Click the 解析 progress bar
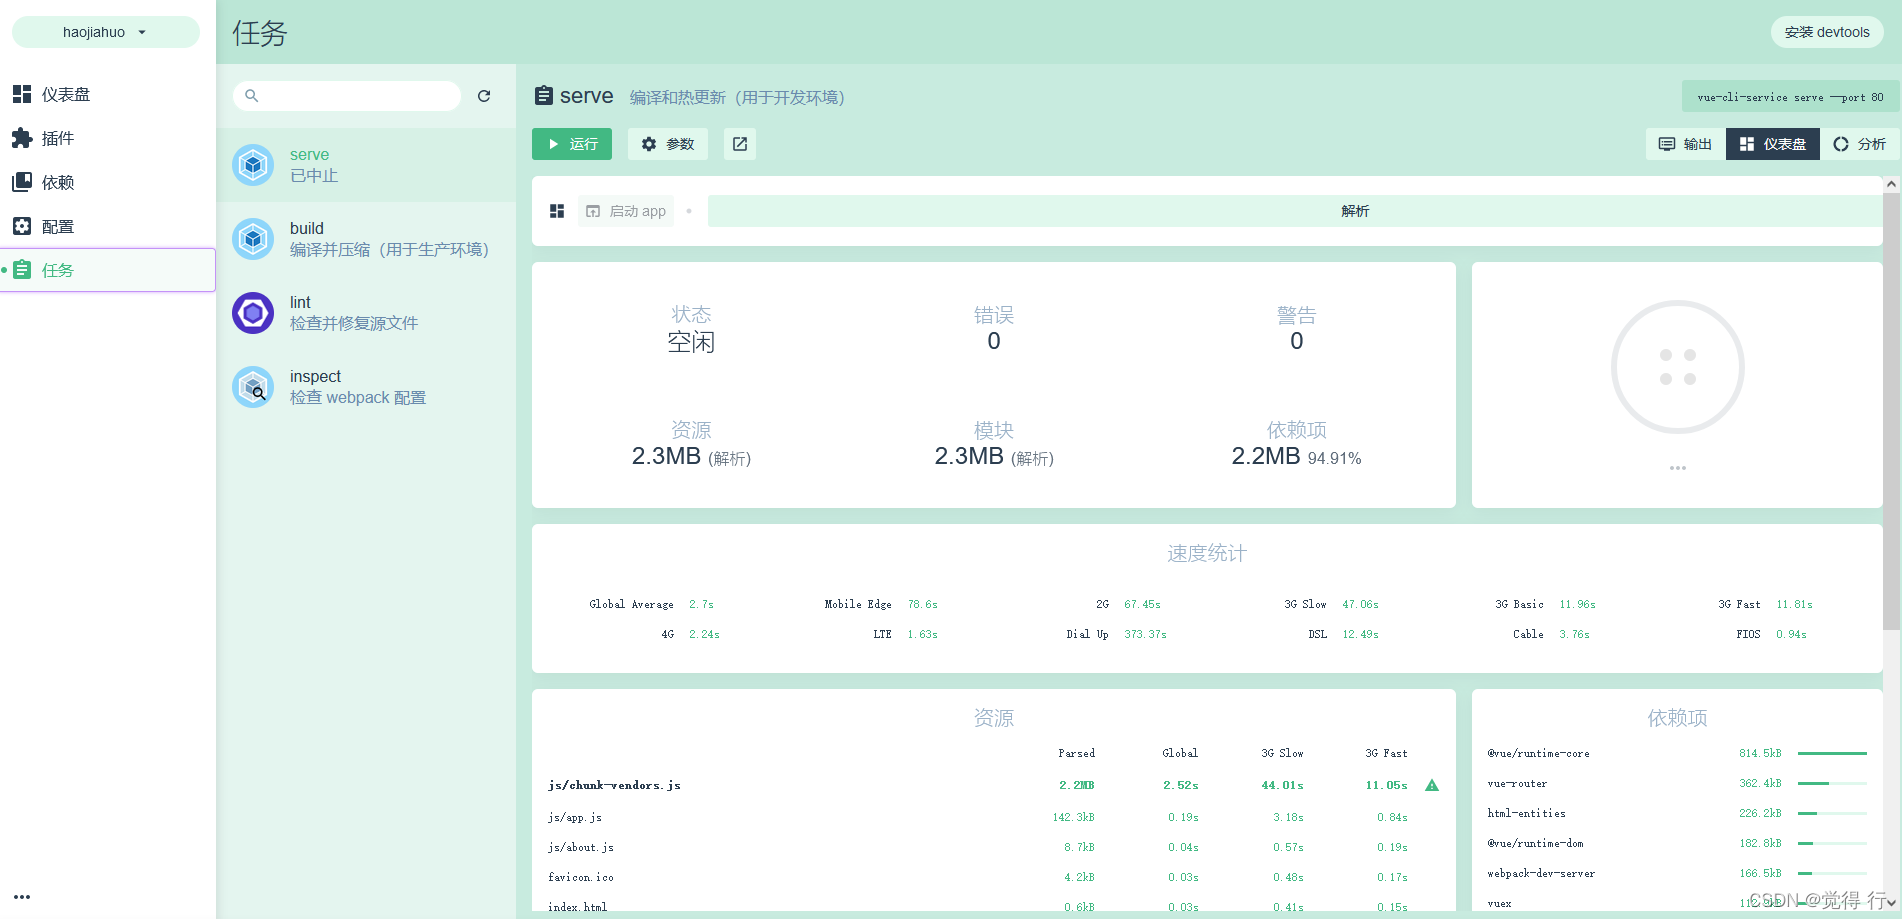The image size is (1902, 919). (1295, 211)
